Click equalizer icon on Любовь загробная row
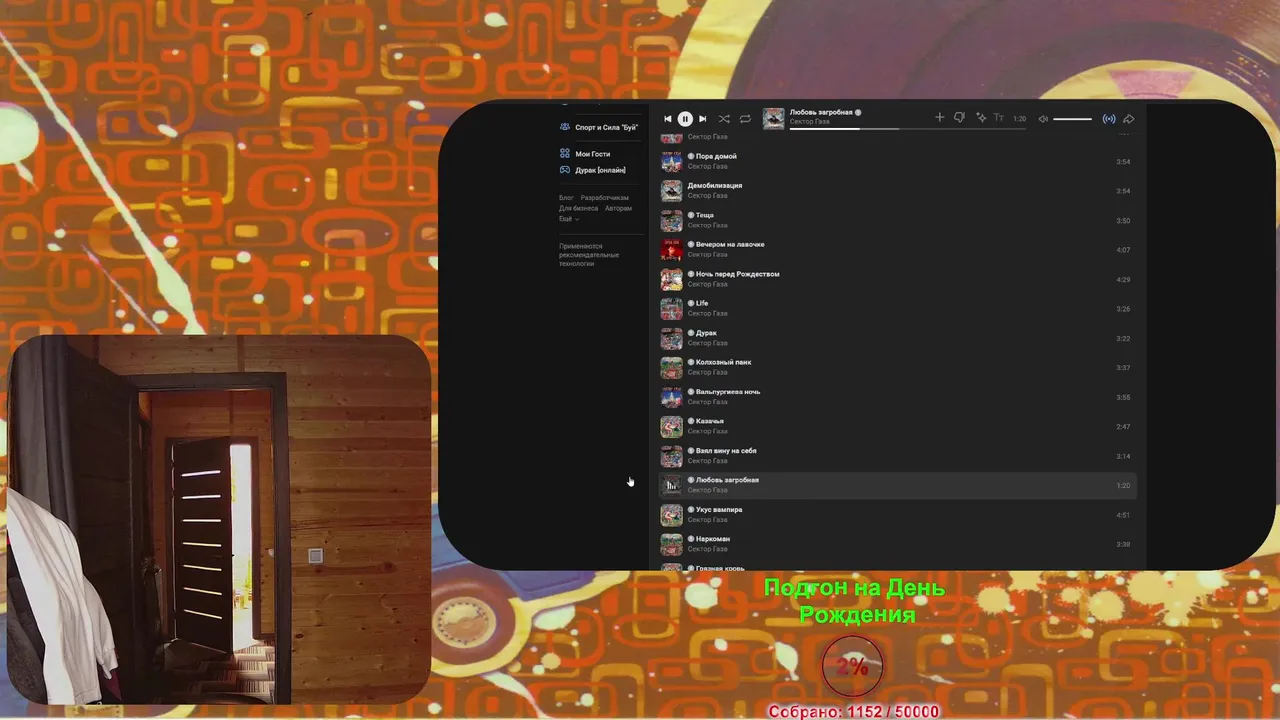Screen dimensions: 1280x720 672,485
